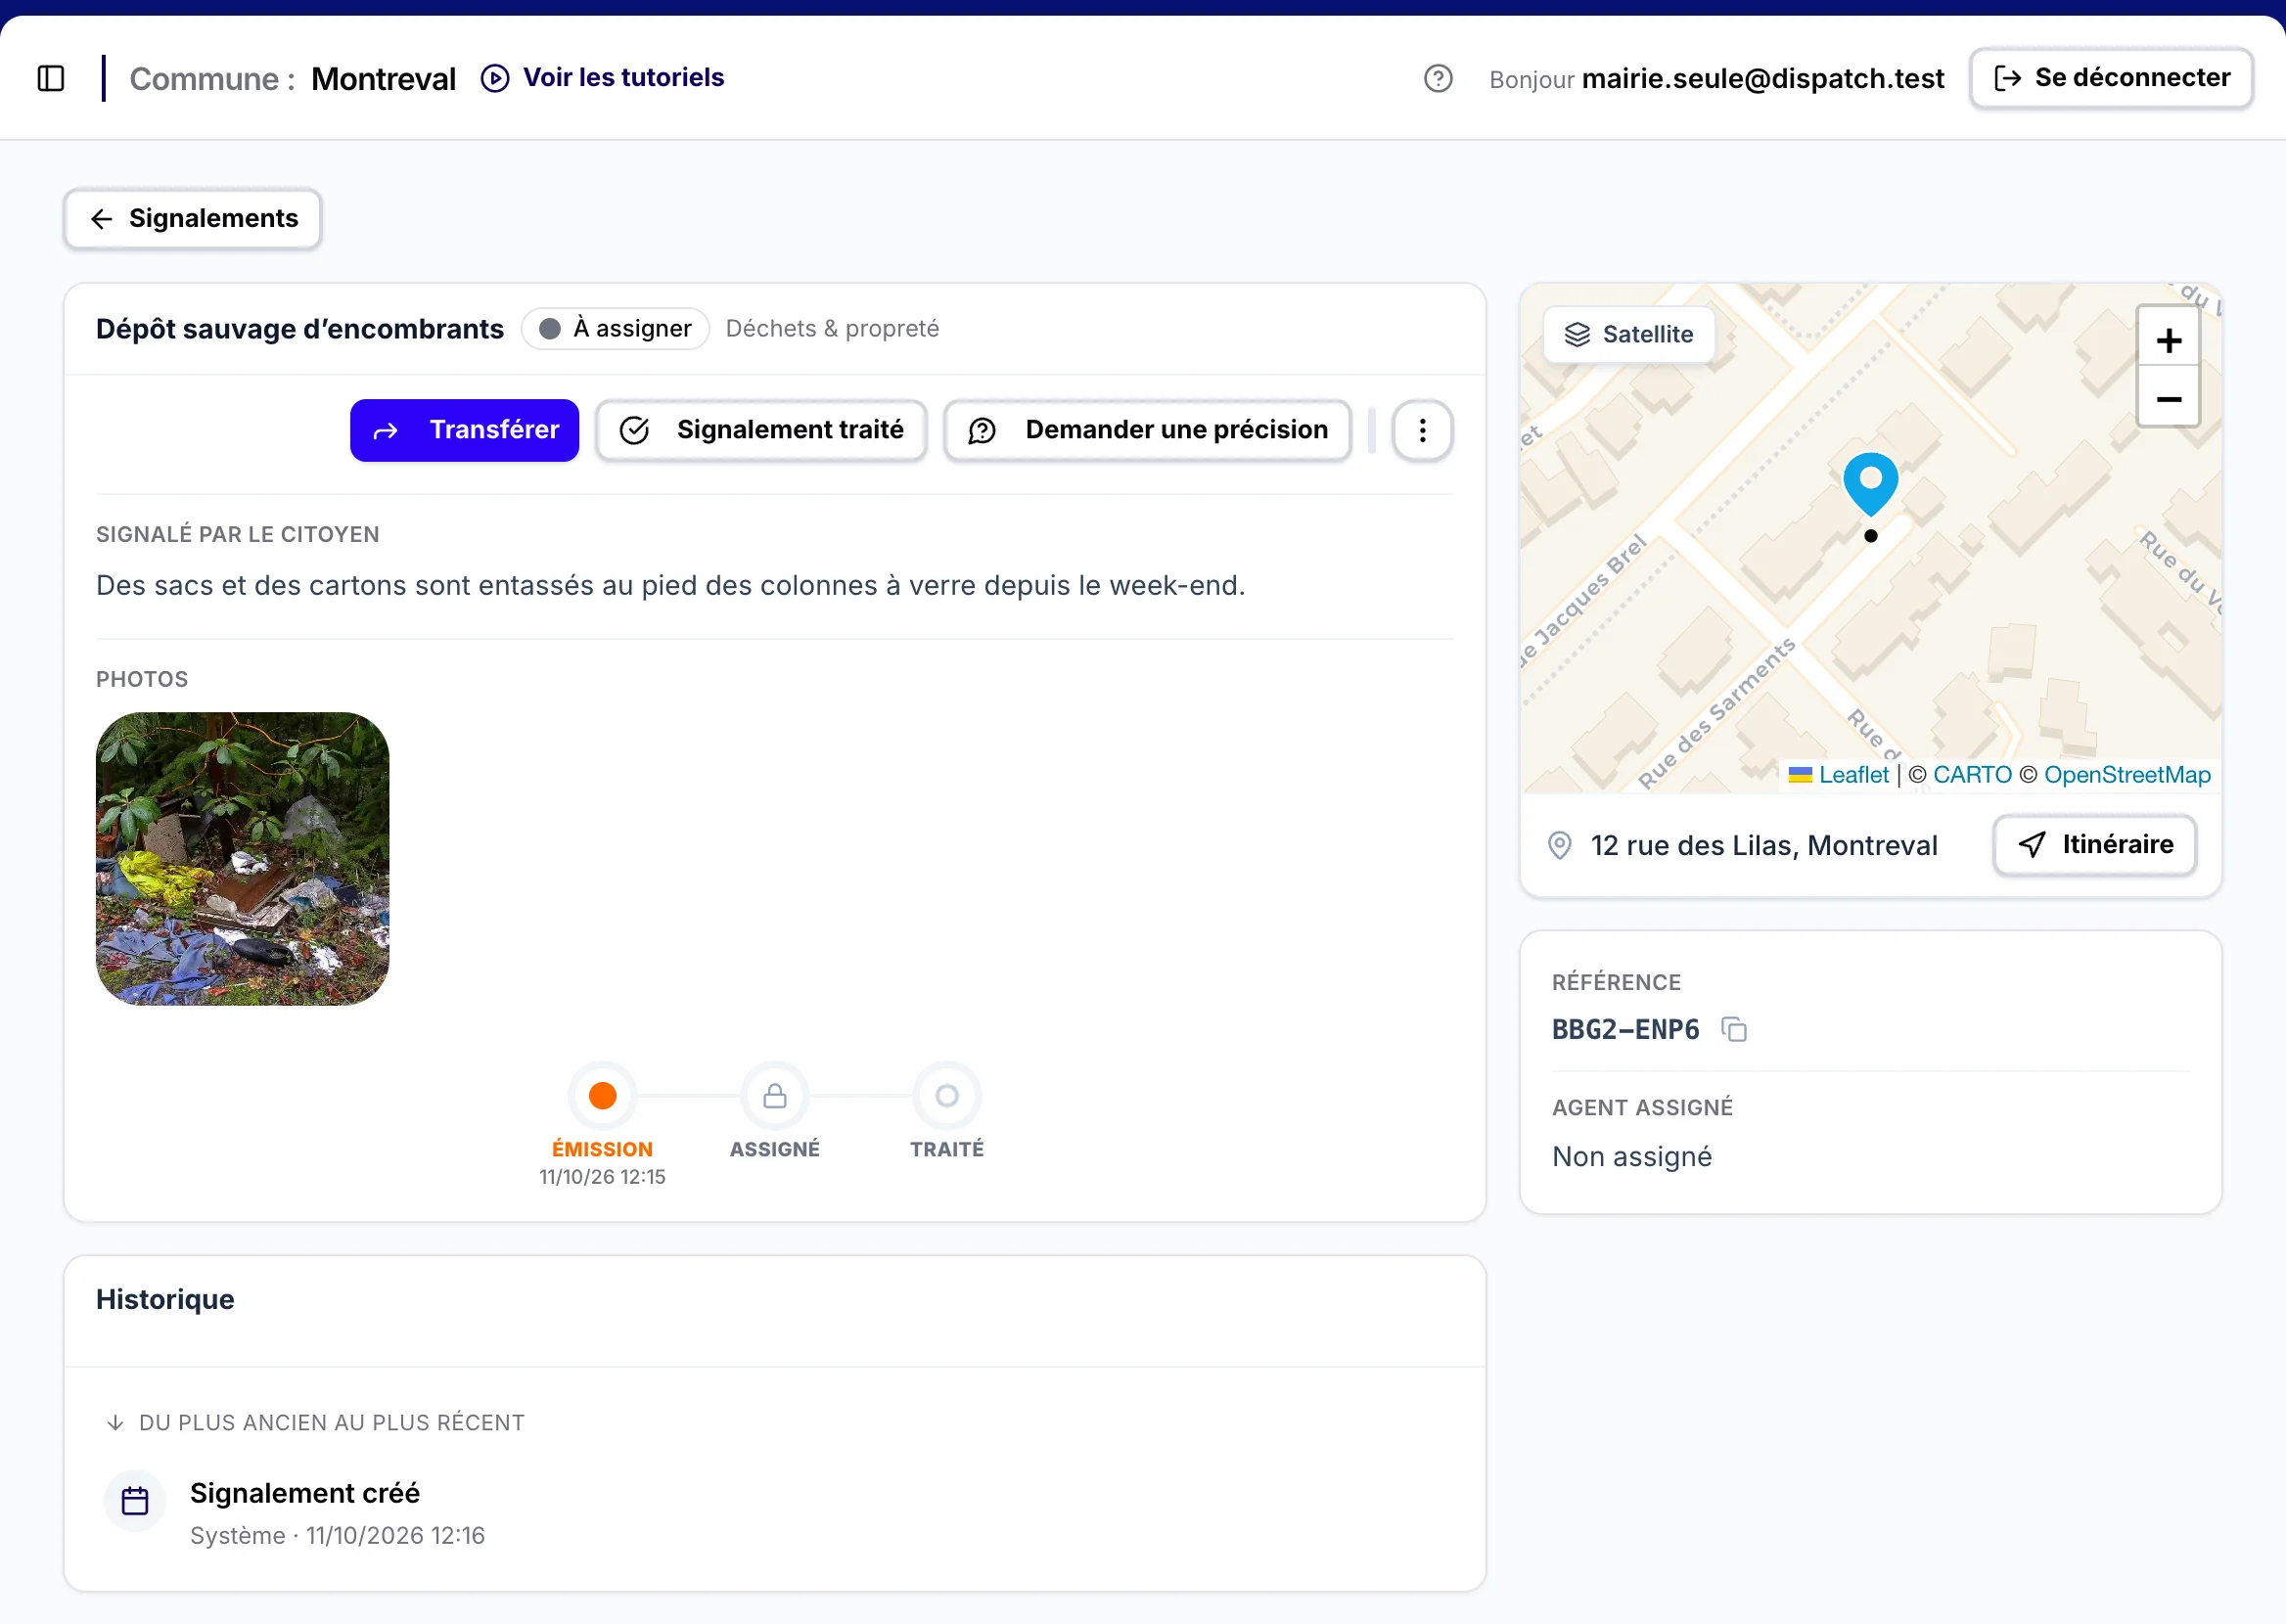This screenshot has height=1624, width=2286.
Task: Click the Voir les tutoriels link
Action: (602, 78)
